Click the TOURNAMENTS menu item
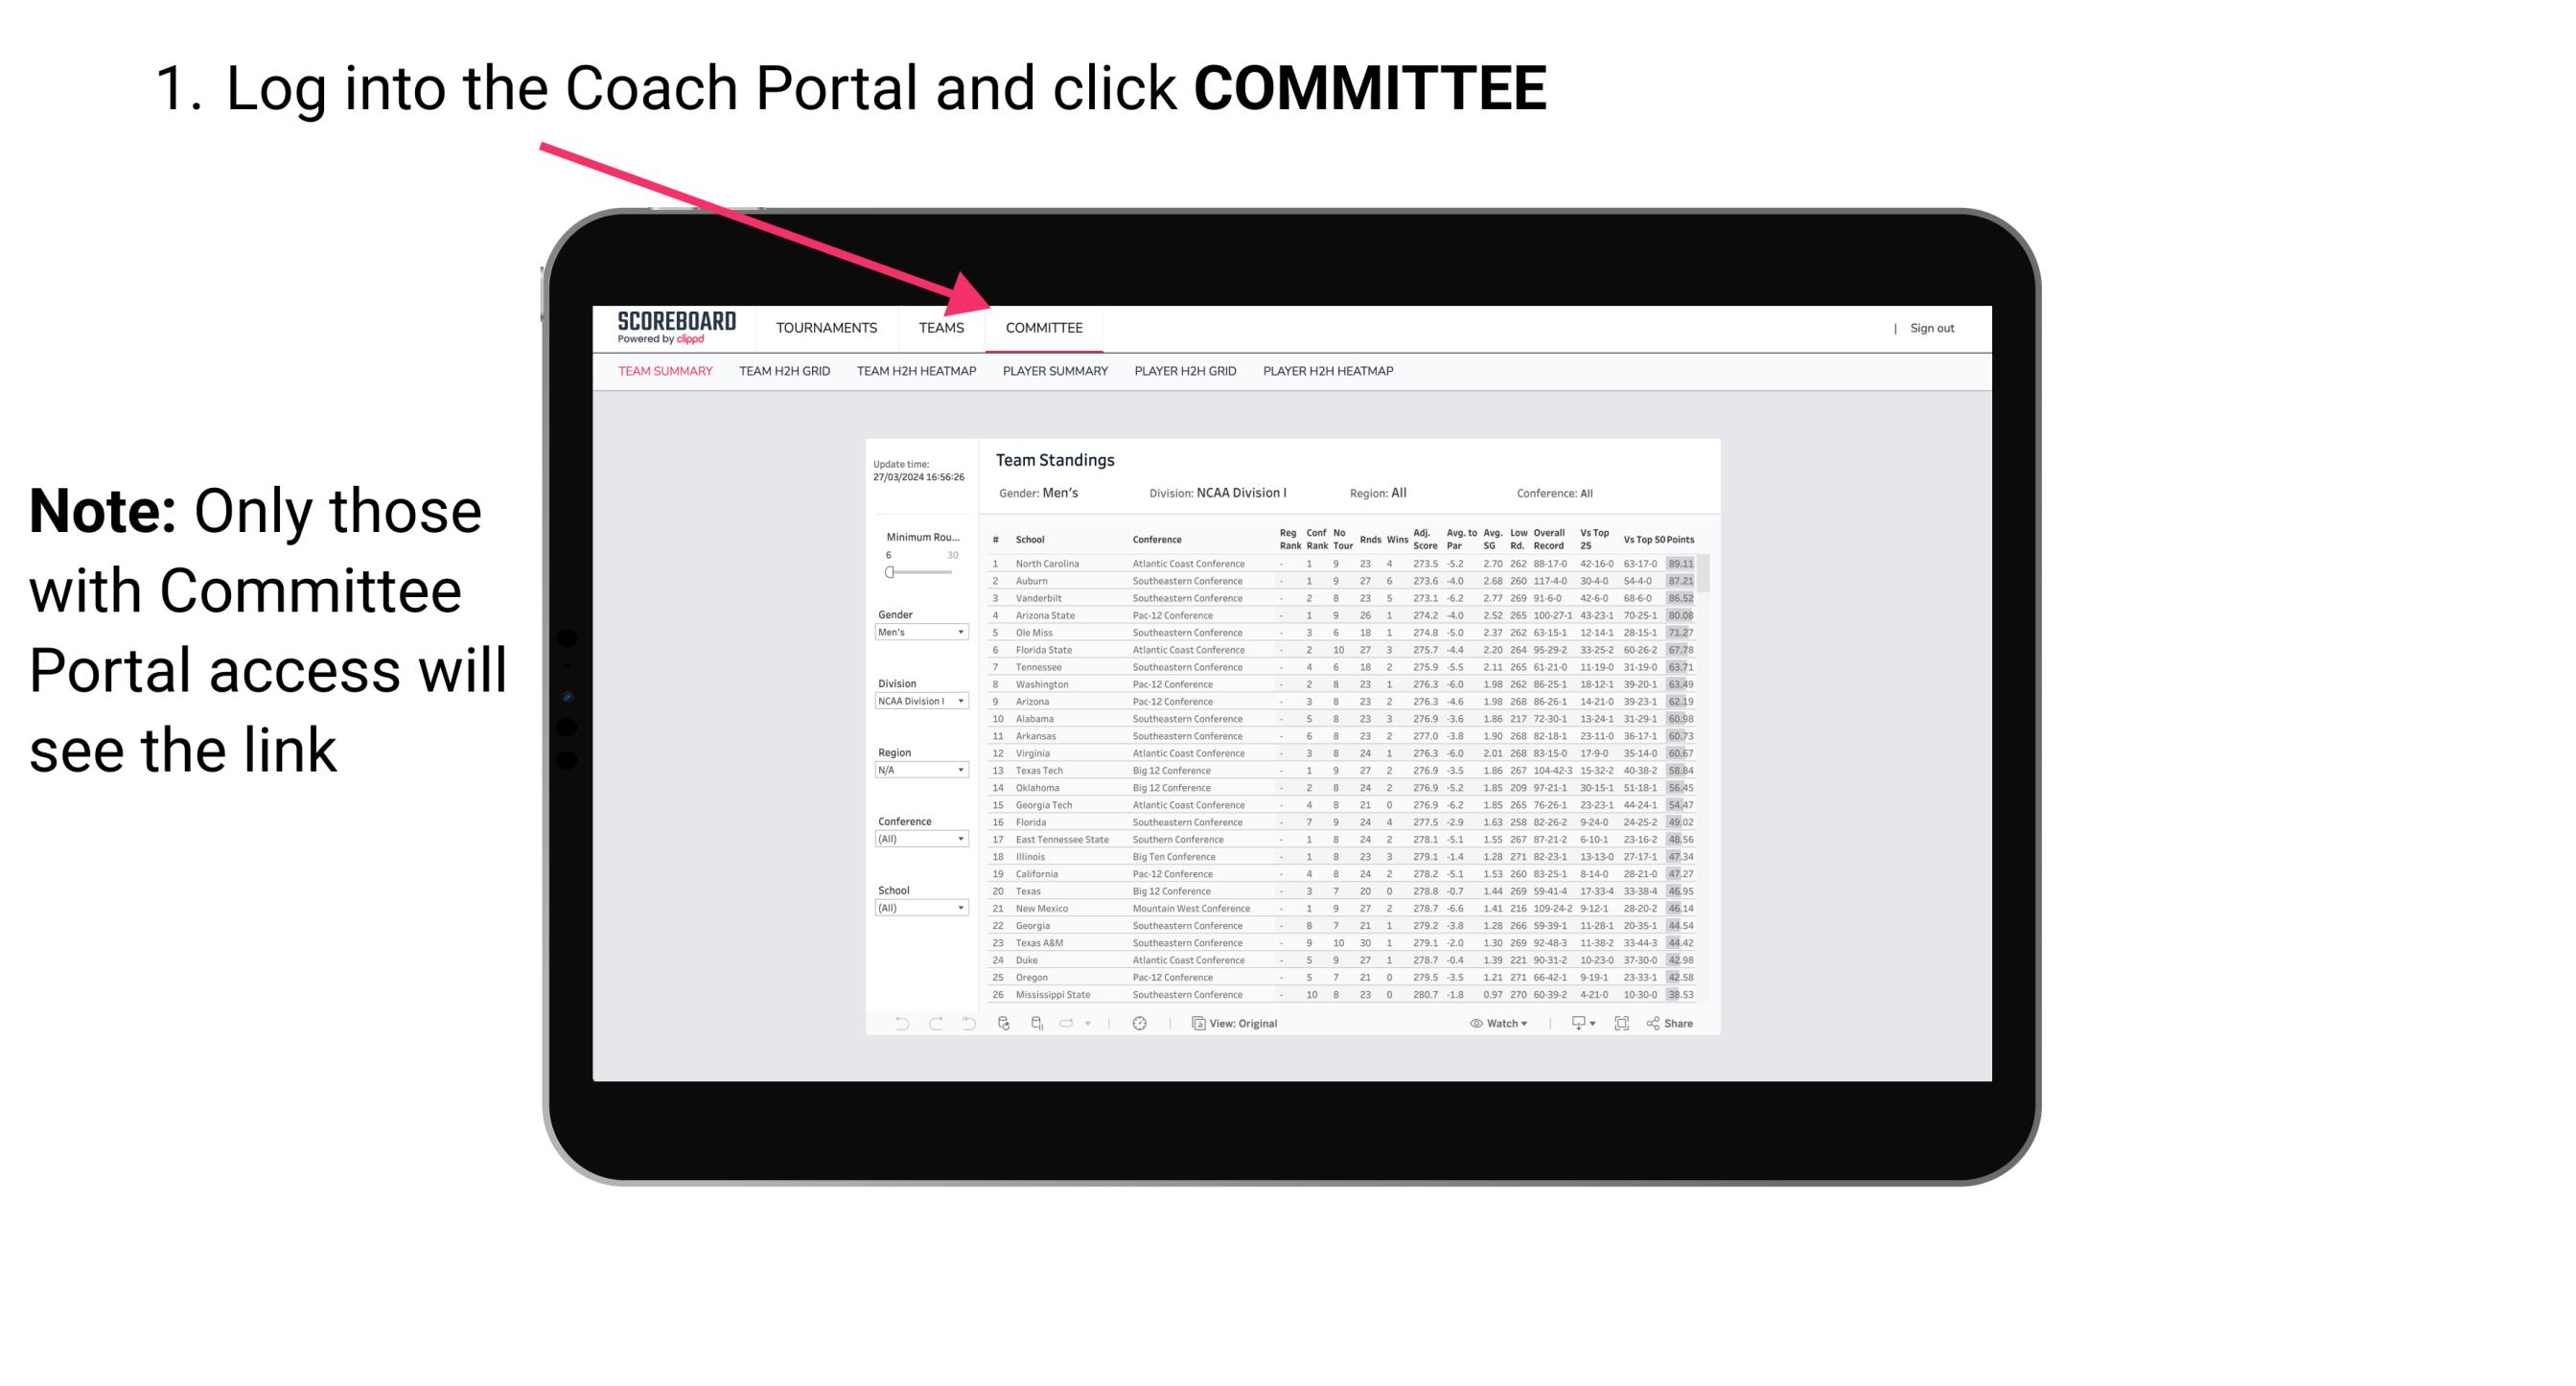2576x1386 pixels. 826,330
